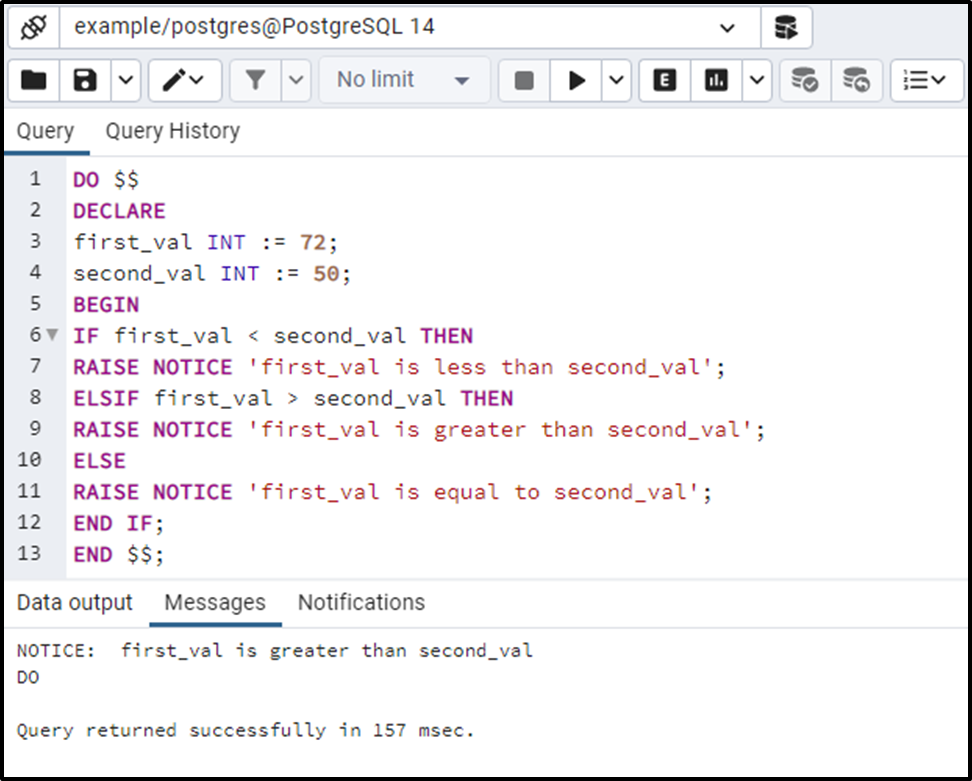972x781 pixels.
Task: Open the No limit rows dropdown
Action: [x=400, y=80]
